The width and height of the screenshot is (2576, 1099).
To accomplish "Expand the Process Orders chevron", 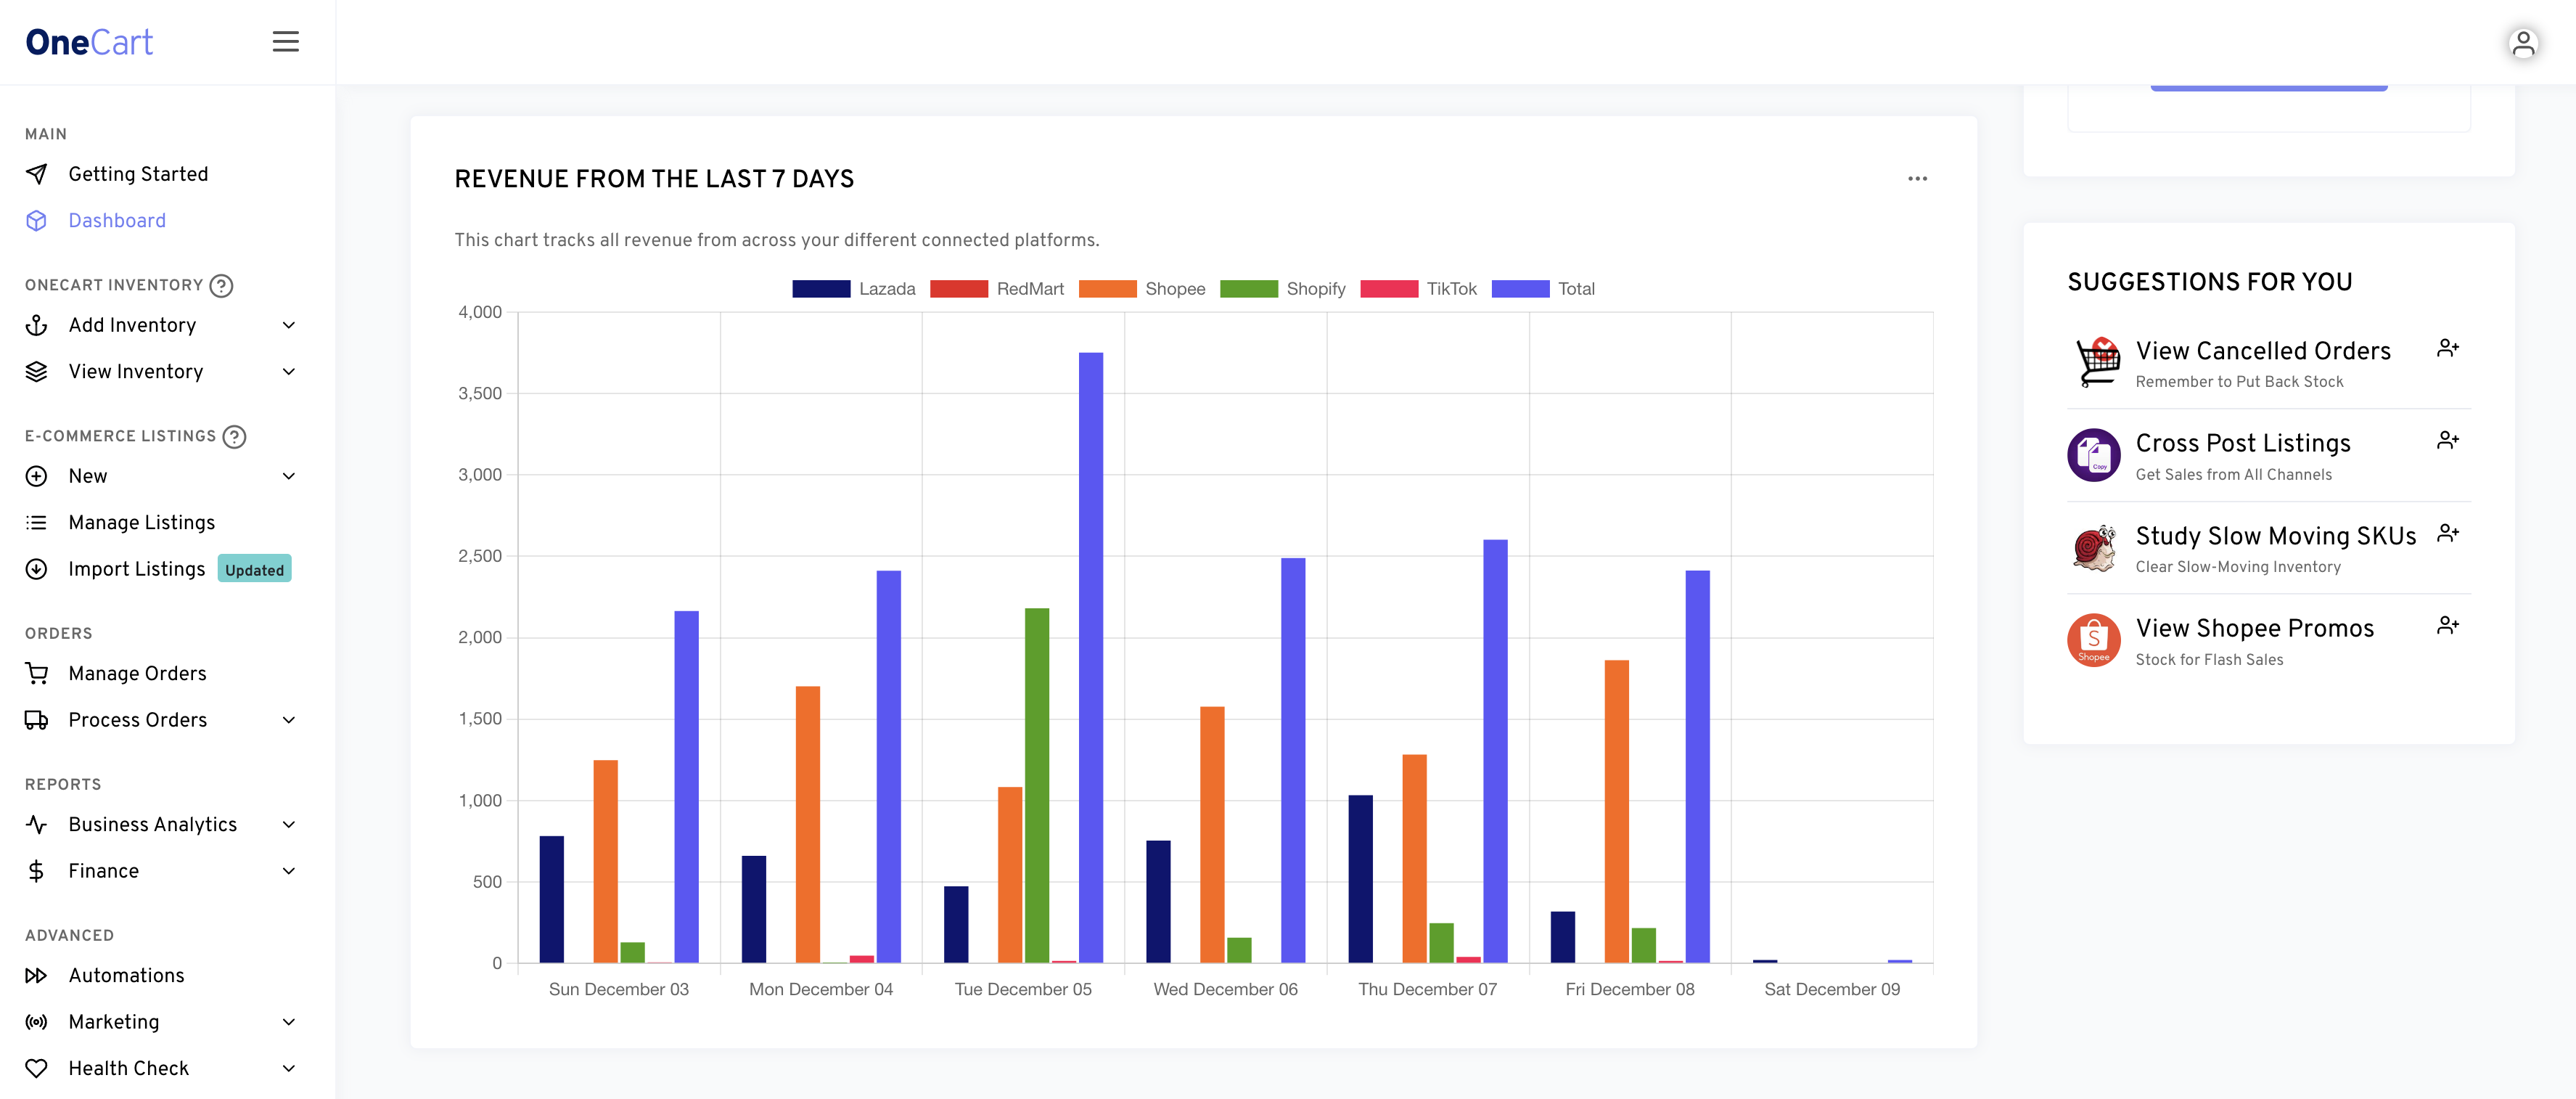I will pyautogui.click(x=289, y=720).
